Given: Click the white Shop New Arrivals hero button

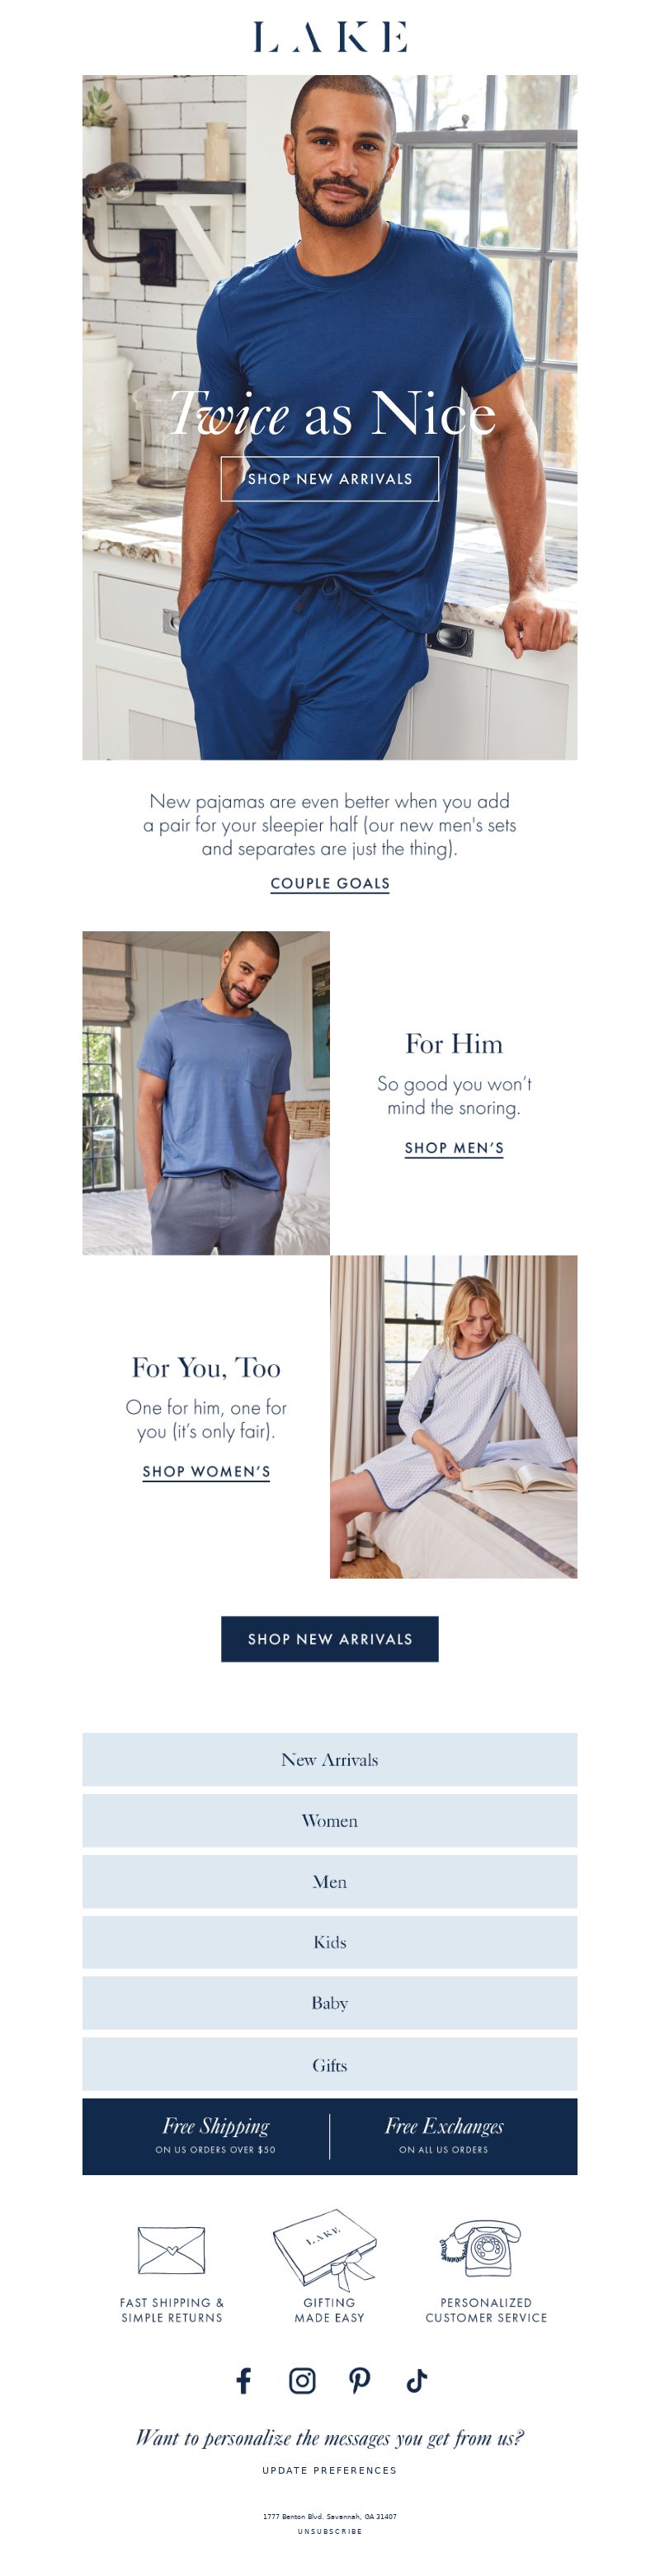Looking at the screenshot, I should pos(330,479).
